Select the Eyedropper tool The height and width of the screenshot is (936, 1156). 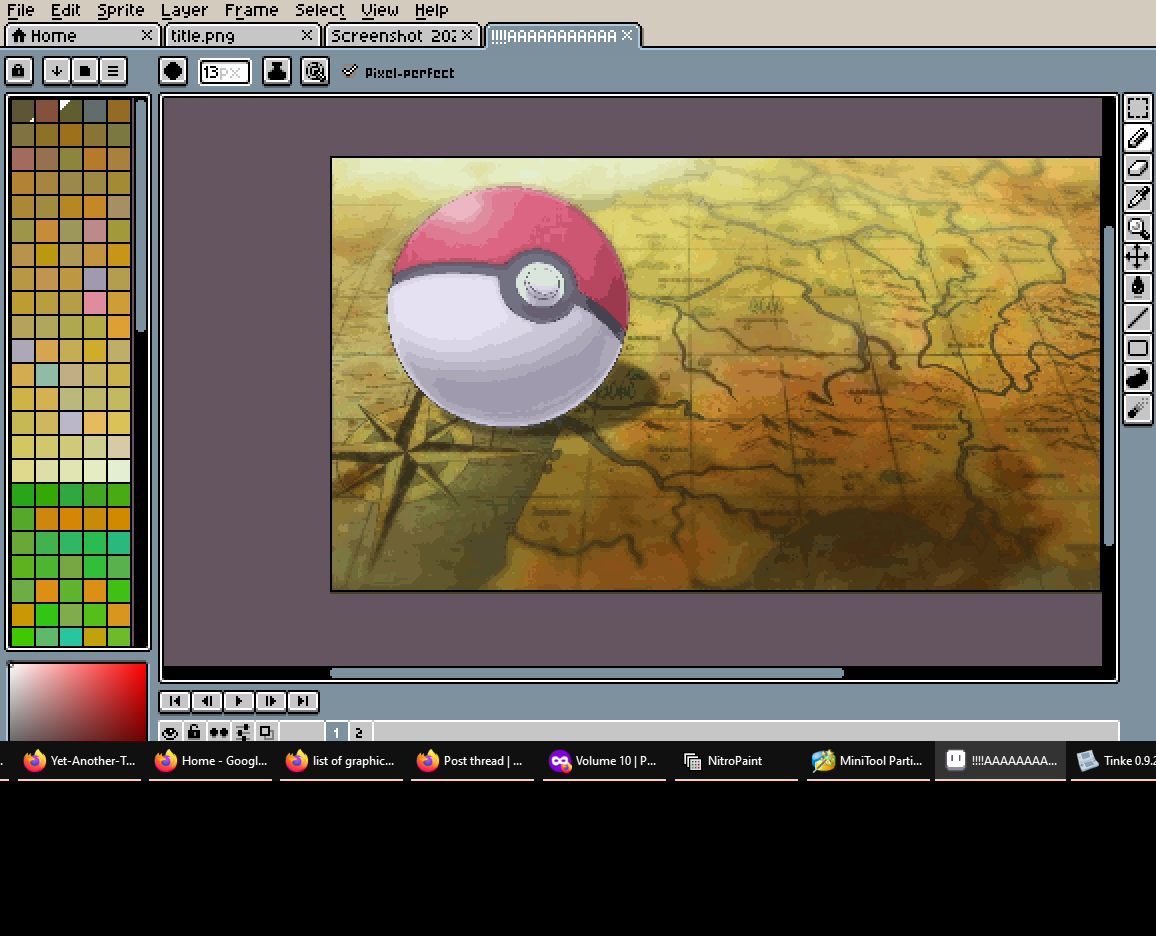click(x=1138, y=198)
